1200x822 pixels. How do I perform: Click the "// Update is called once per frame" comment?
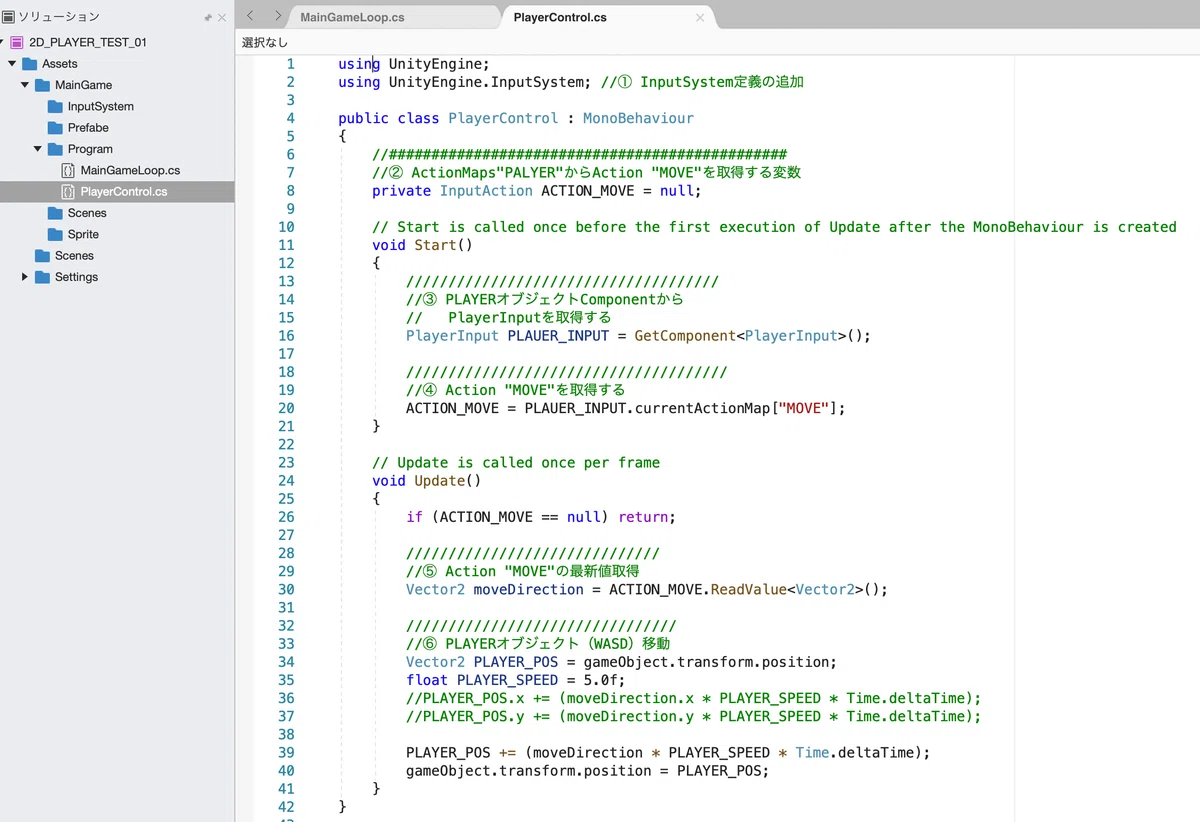click(x=516, y=463)
